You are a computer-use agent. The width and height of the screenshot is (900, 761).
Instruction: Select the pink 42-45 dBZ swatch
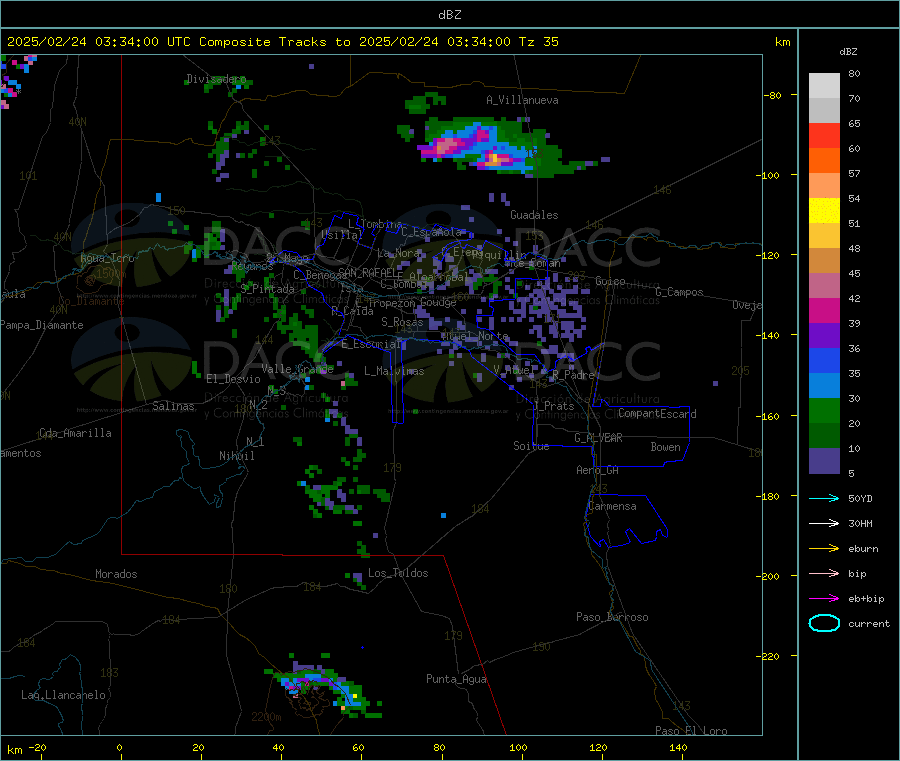[x=824, y=286]
